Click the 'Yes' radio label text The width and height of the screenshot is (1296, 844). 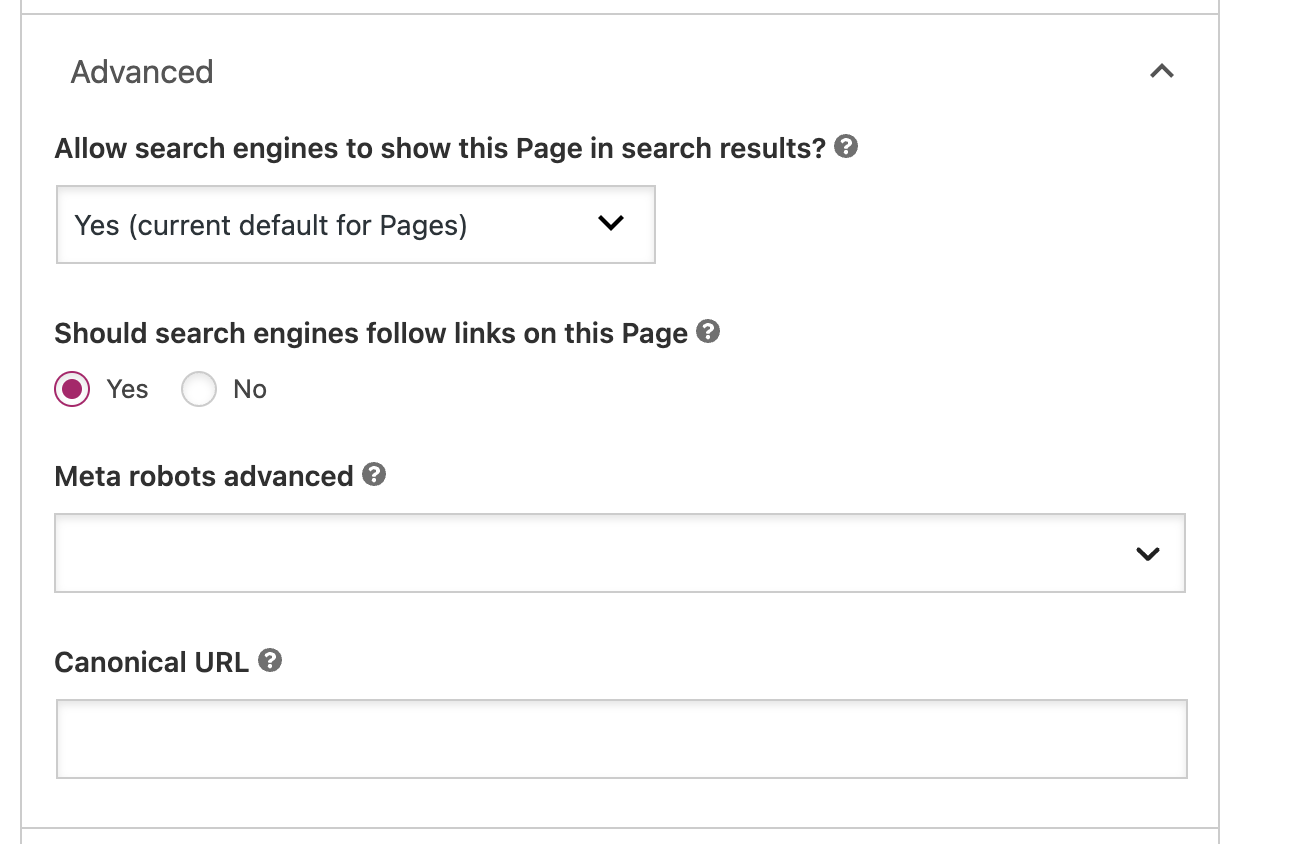coord(127,389)
